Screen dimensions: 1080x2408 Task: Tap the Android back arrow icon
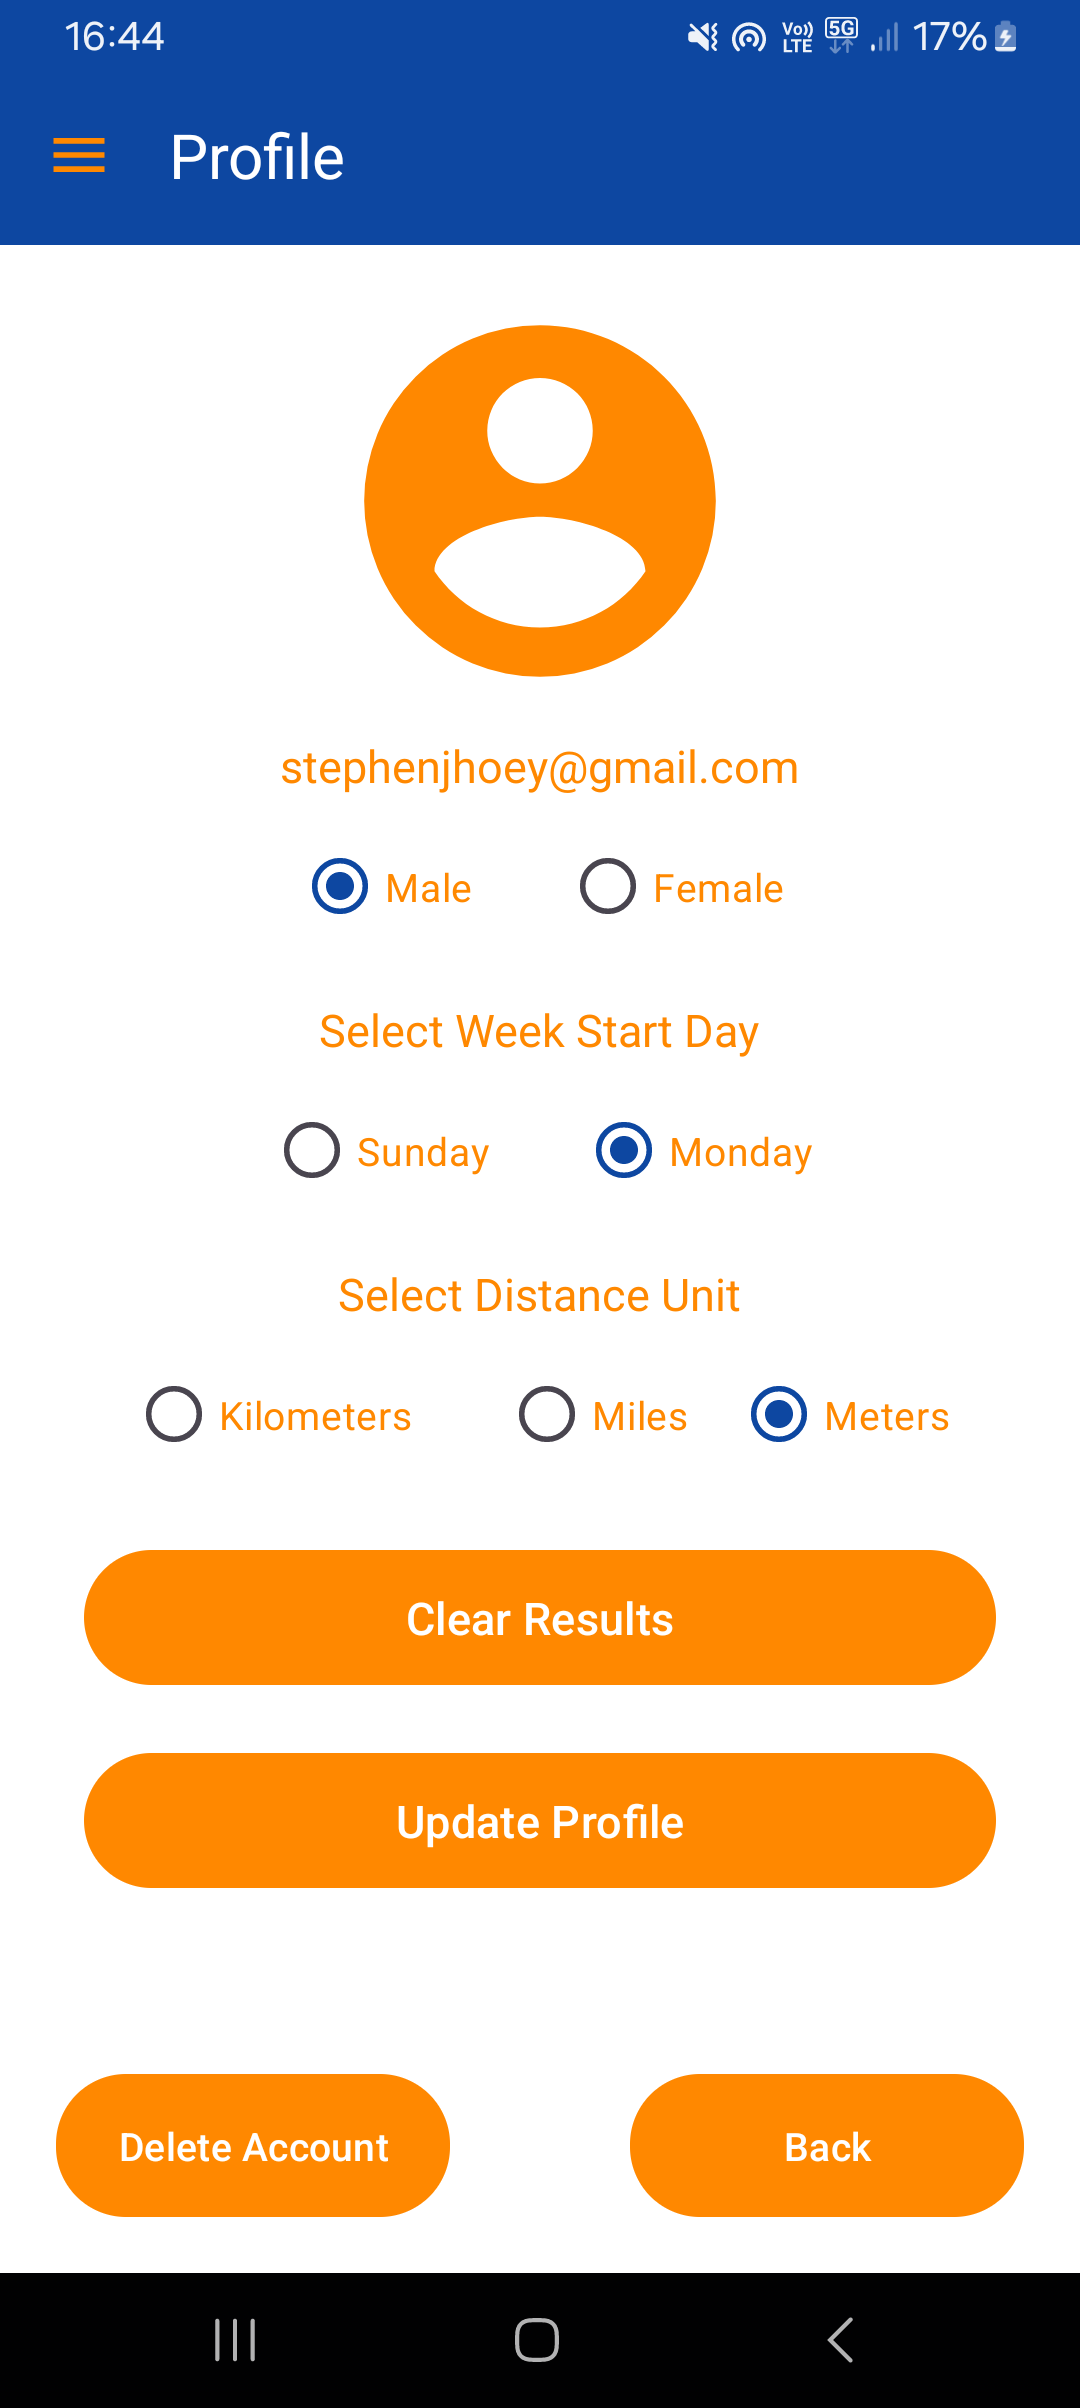coord(840,2340)
